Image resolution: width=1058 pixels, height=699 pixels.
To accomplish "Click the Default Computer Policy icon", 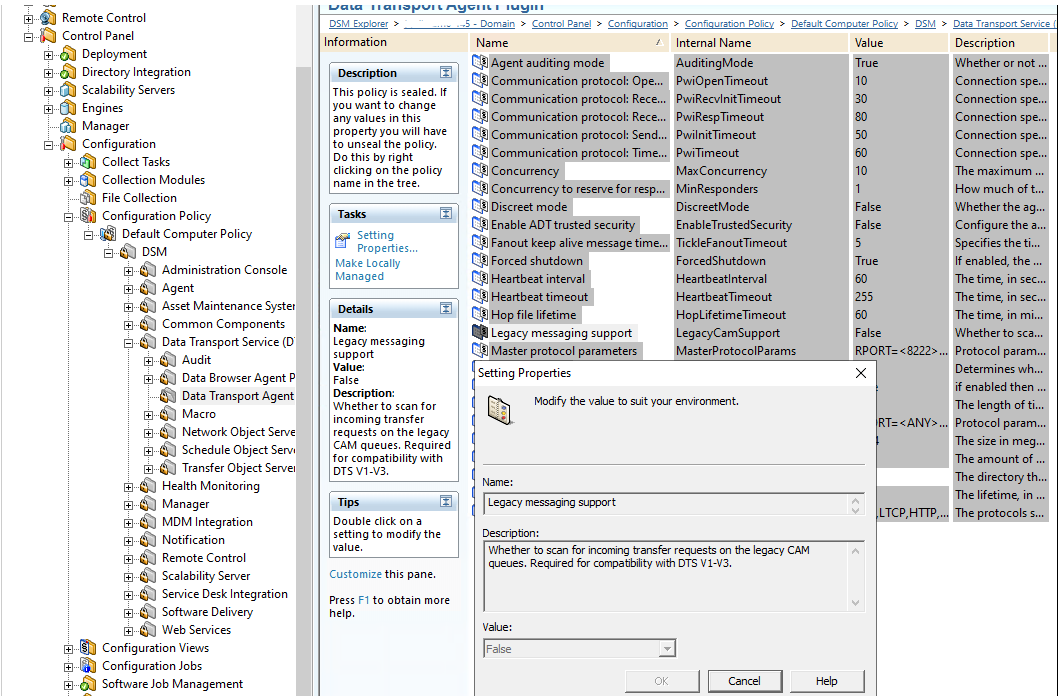I will (108, 234).
